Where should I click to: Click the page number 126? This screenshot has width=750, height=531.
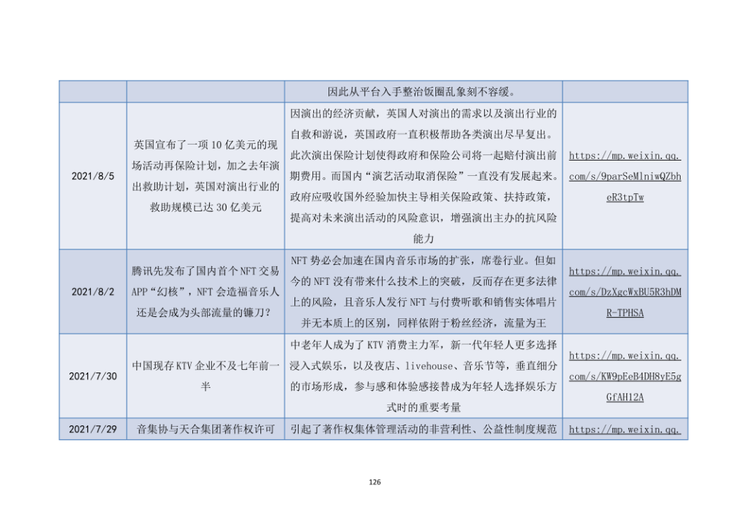click(375, 482)
